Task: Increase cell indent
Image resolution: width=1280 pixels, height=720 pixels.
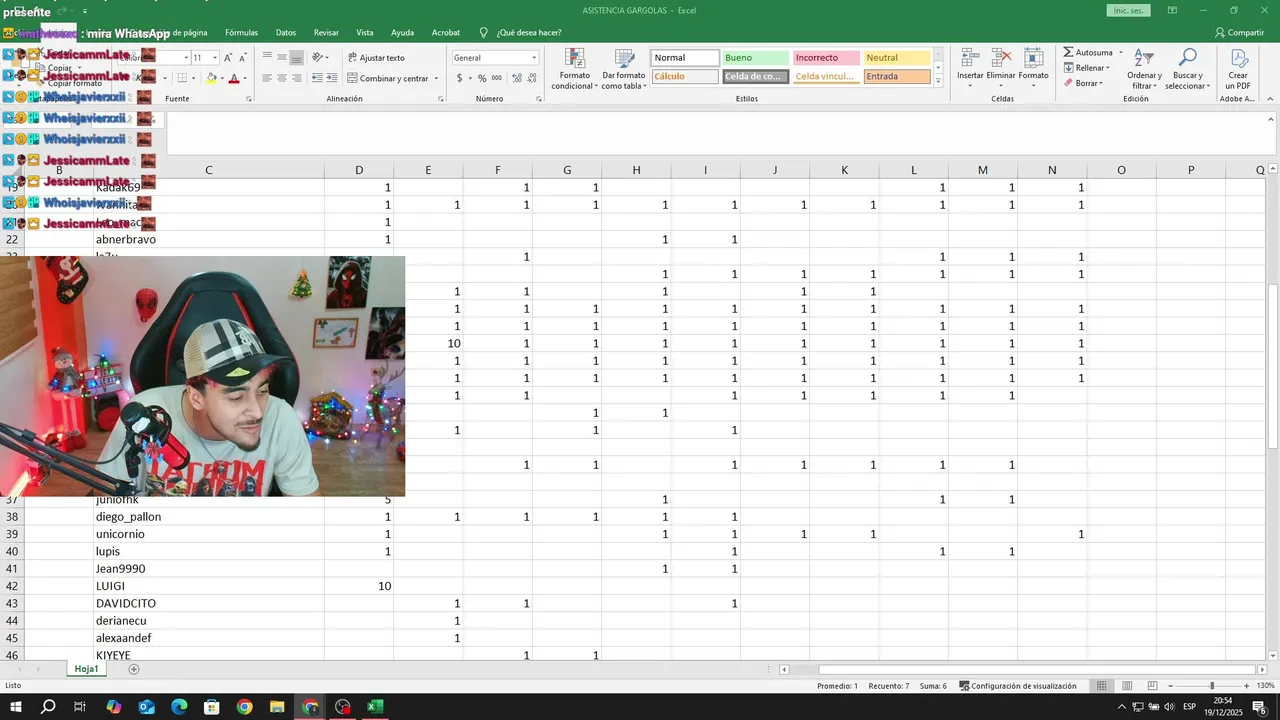Action: point(331,78)
